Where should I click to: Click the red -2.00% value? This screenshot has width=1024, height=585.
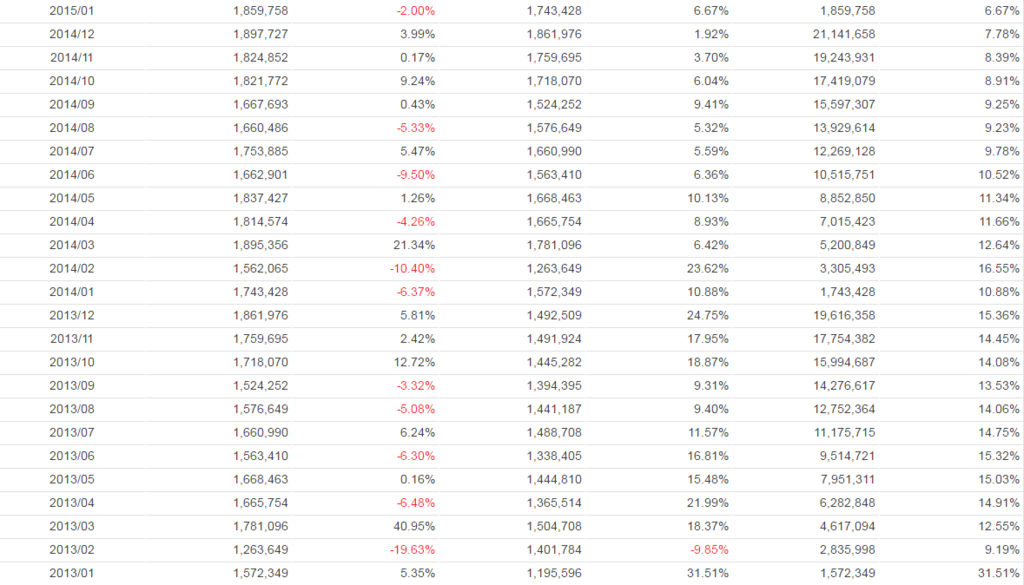(415, 11)
